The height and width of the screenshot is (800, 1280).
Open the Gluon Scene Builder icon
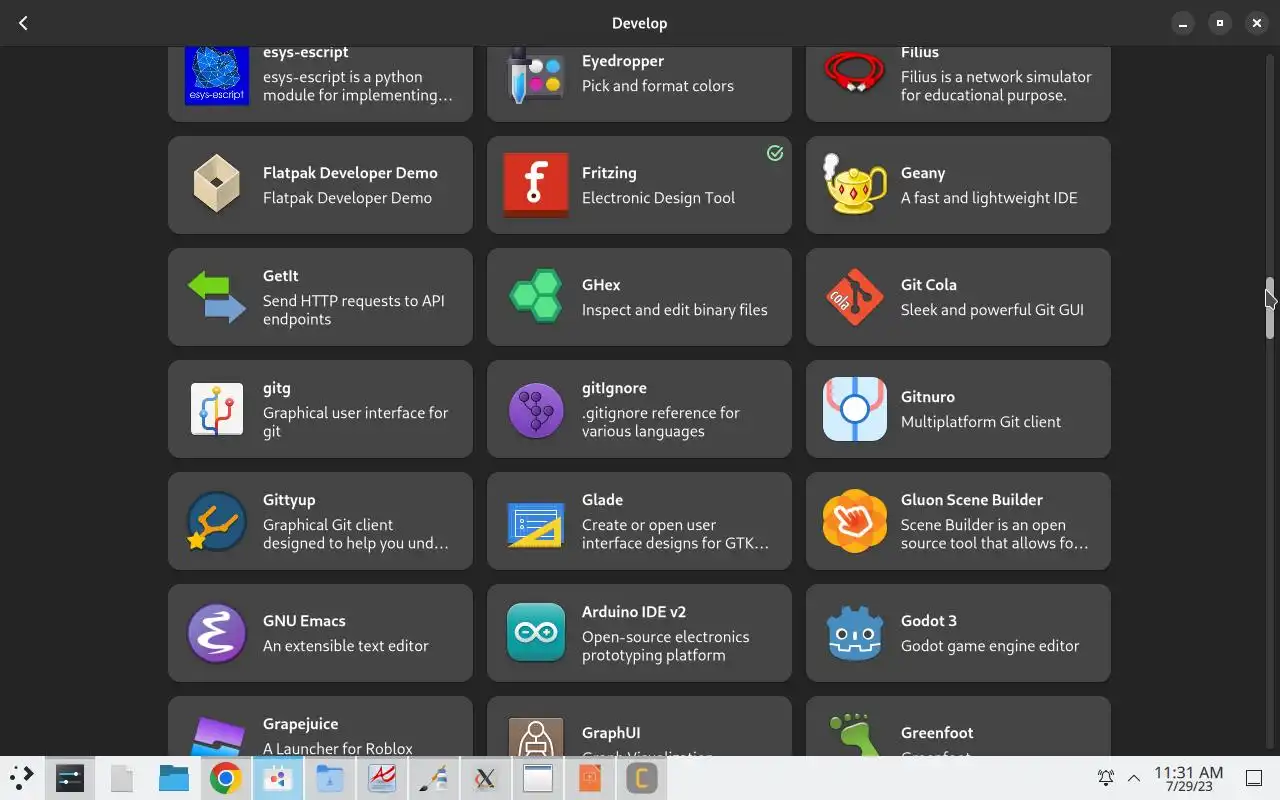(x=854, y=521)
